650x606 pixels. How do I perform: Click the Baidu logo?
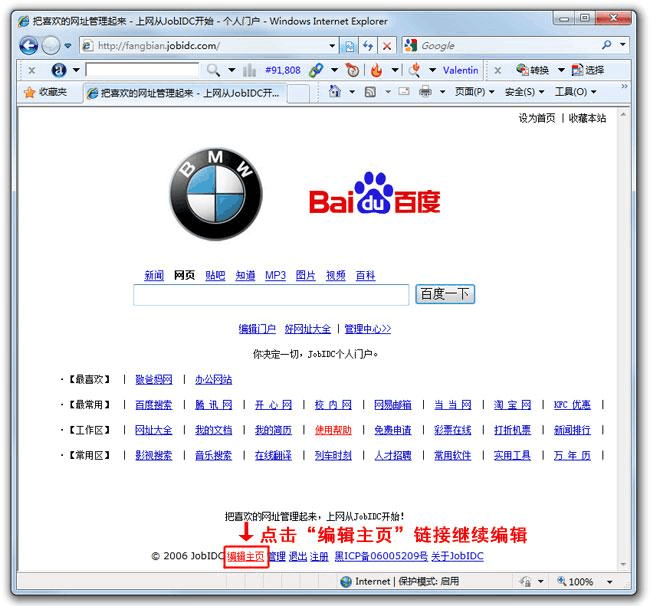[x=374, y=196]
